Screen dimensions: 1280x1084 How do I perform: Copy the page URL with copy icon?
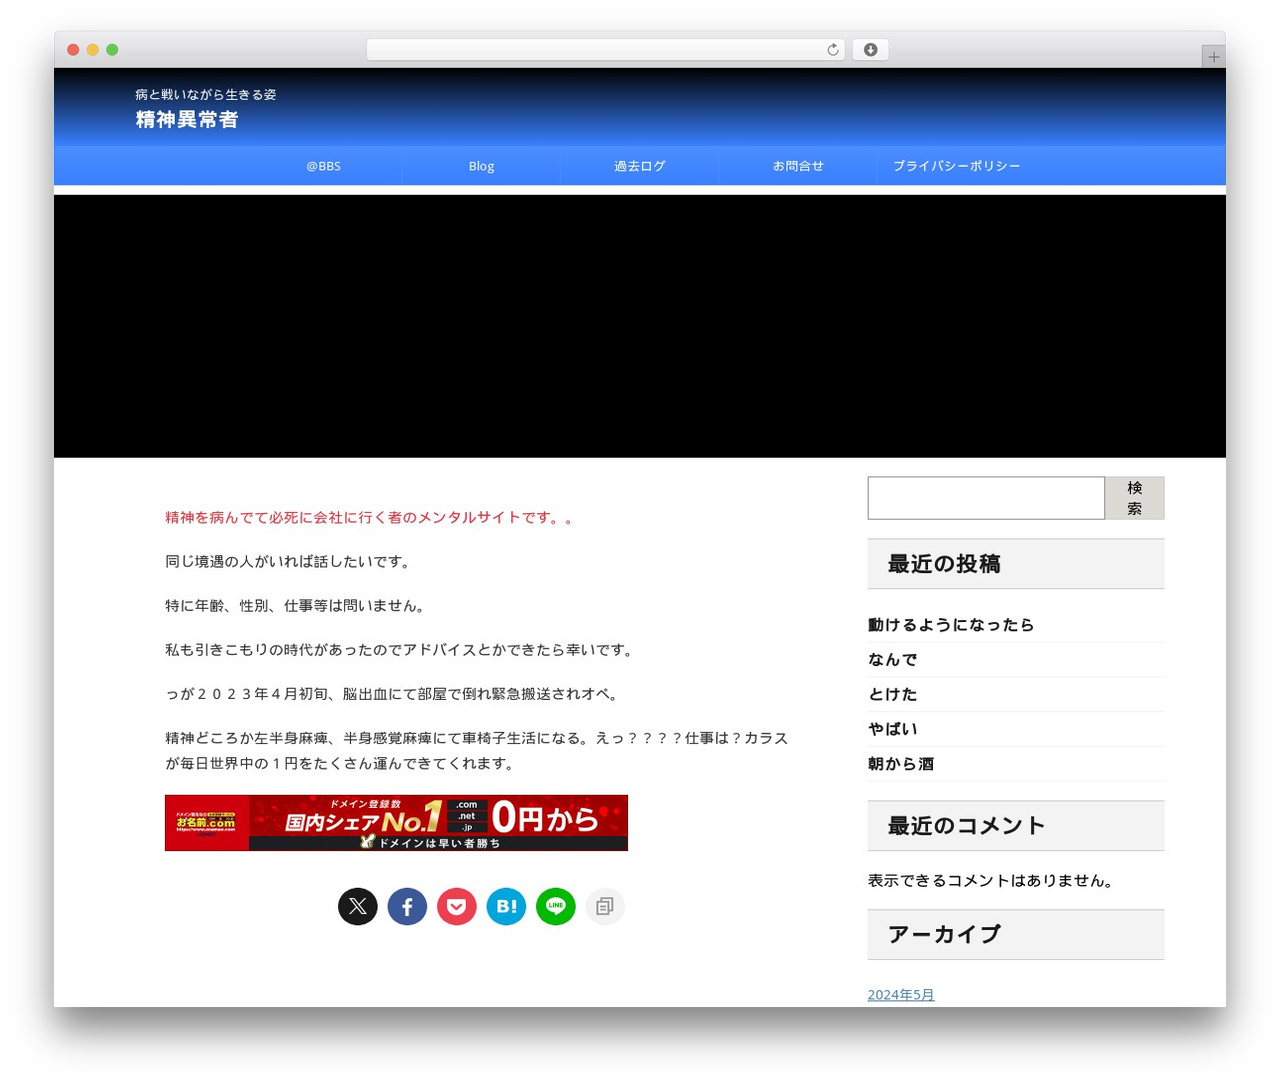[x=605, y=906]
